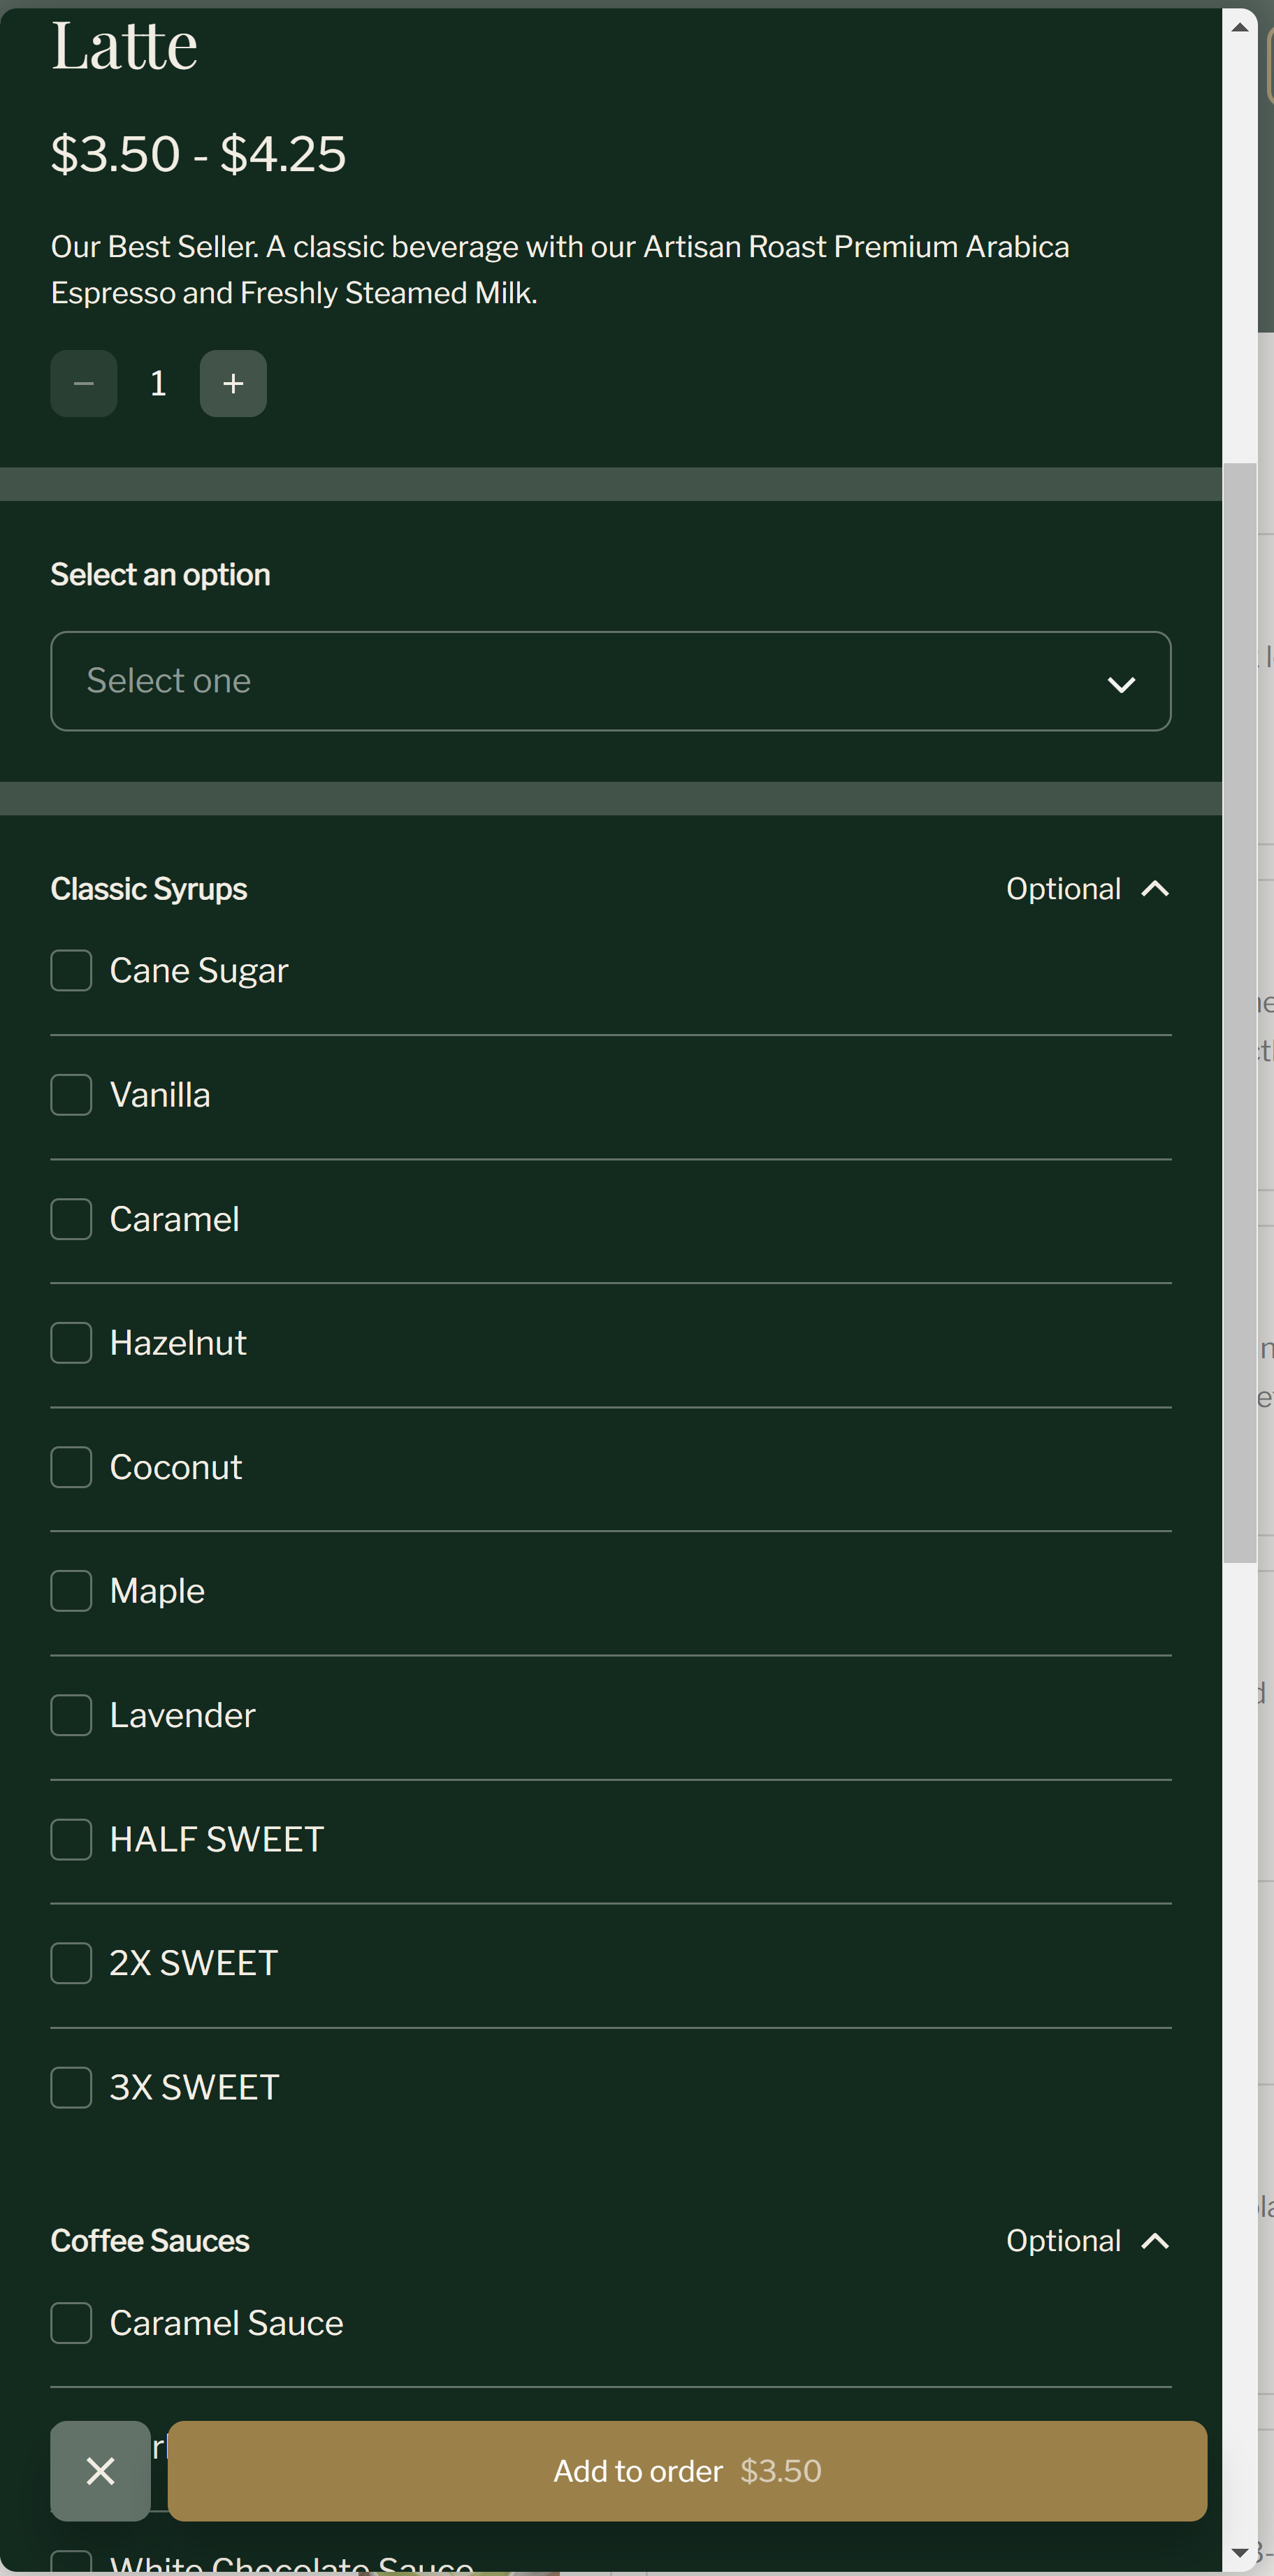
Task: Enable the Caramel syrup option
Action: coord(71,1218)
